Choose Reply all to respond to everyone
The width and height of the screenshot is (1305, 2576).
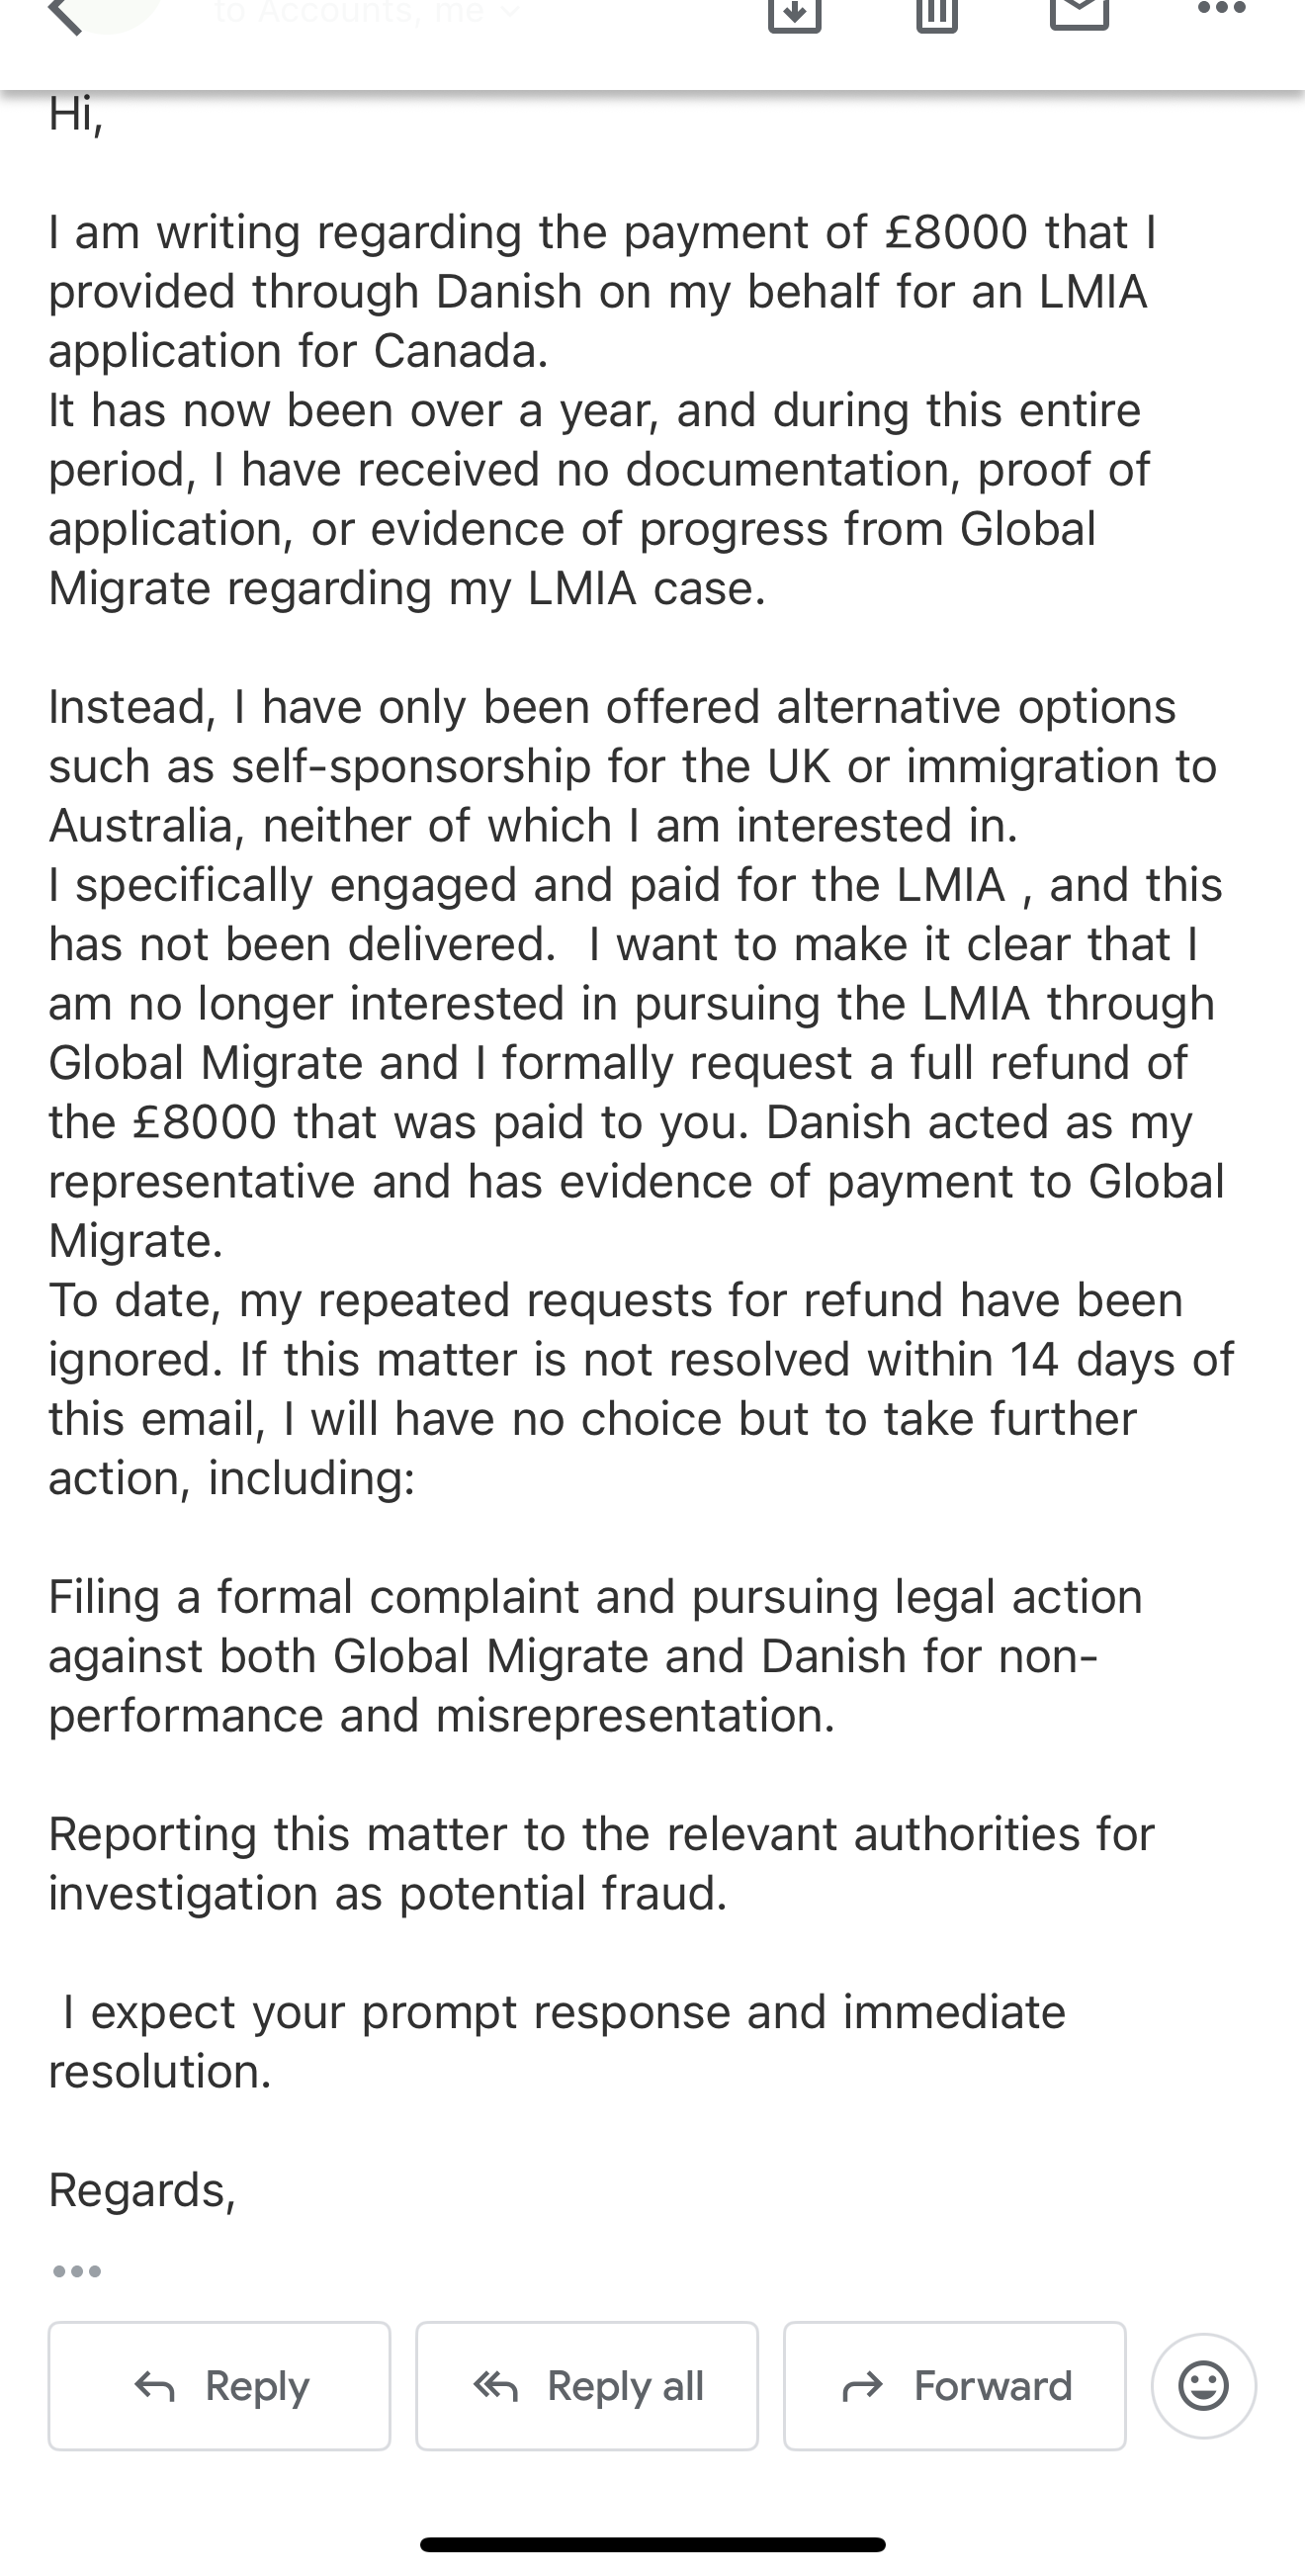[x=587, y=2386]
